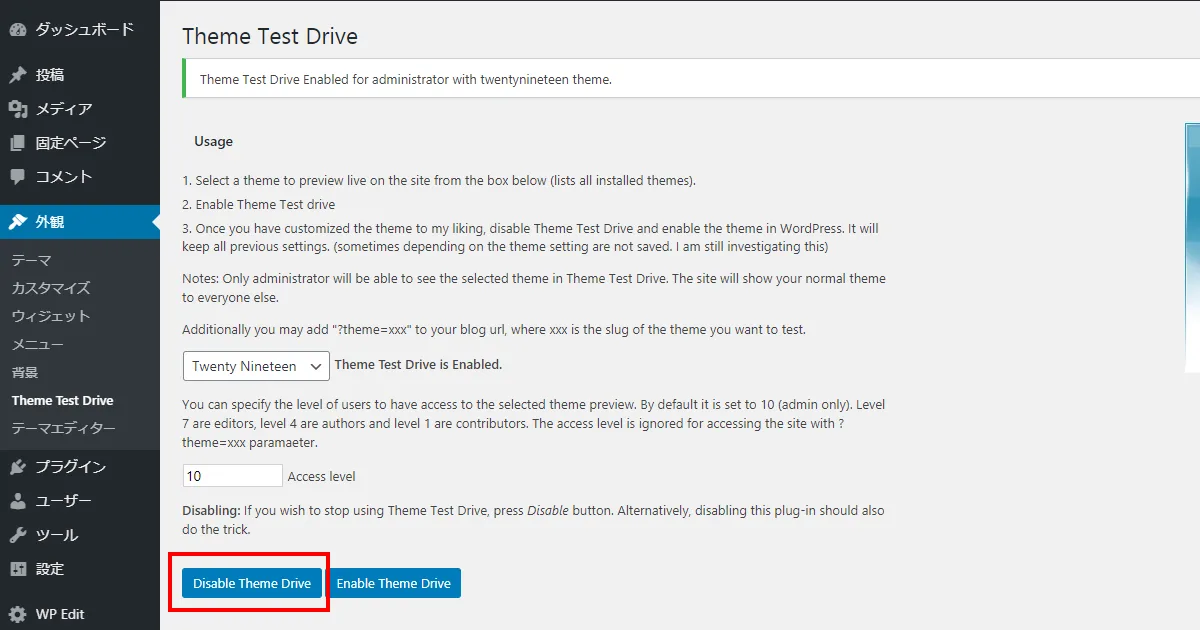Click the 'Enable Theme Test drive' instruction line

click(x=258, y=205)
